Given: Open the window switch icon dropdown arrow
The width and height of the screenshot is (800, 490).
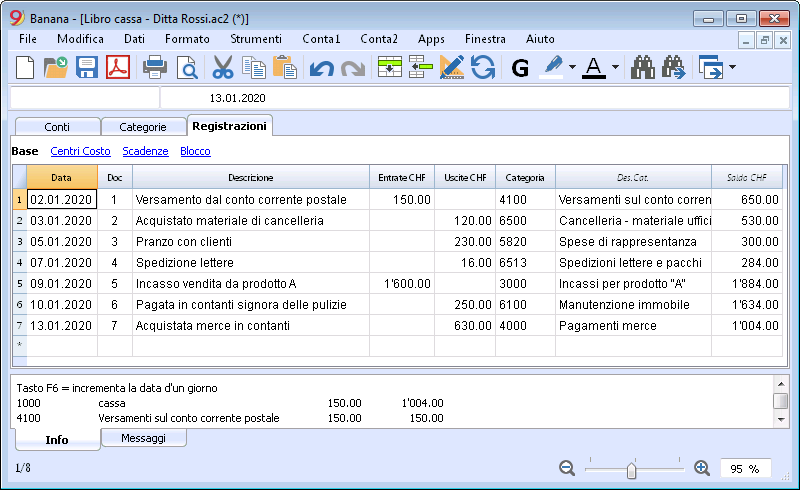Looking at the screenshot, I should 733,67.
